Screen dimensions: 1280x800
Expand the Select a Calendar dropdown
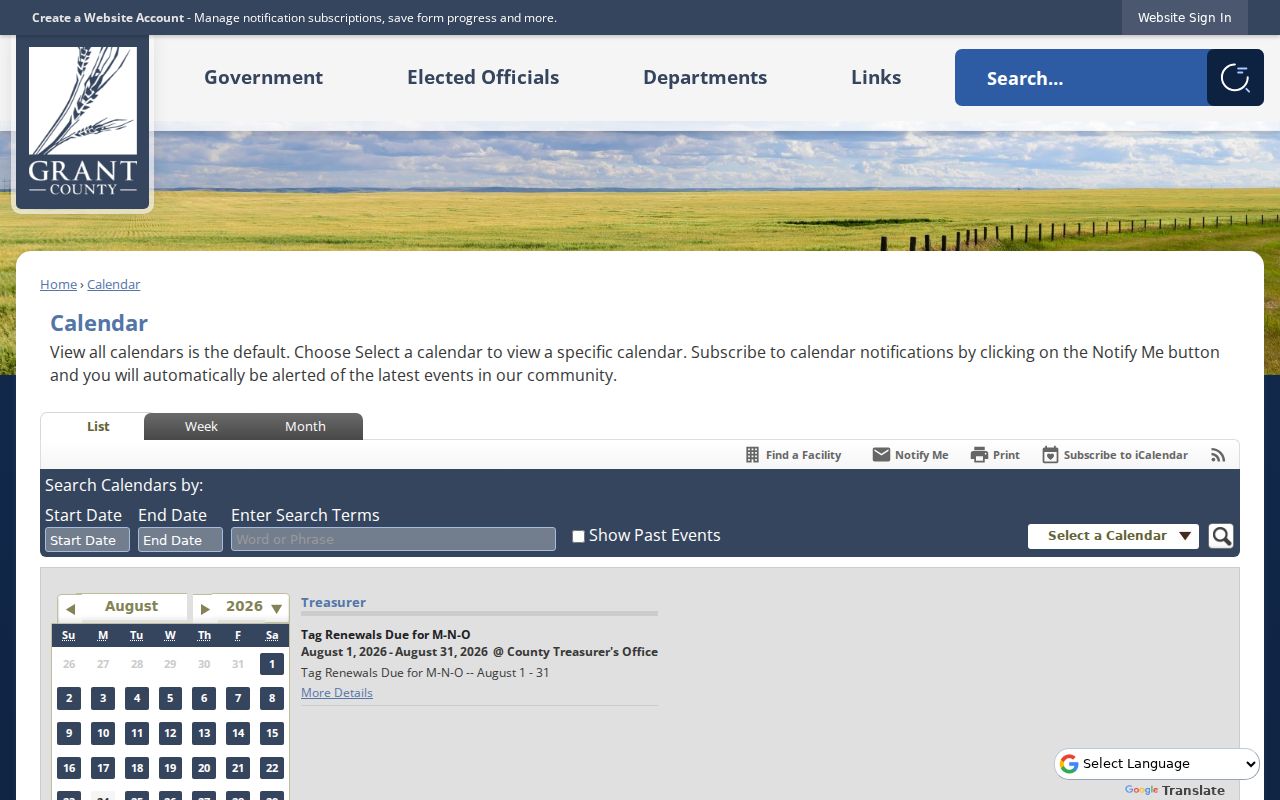click(1113, 536)
